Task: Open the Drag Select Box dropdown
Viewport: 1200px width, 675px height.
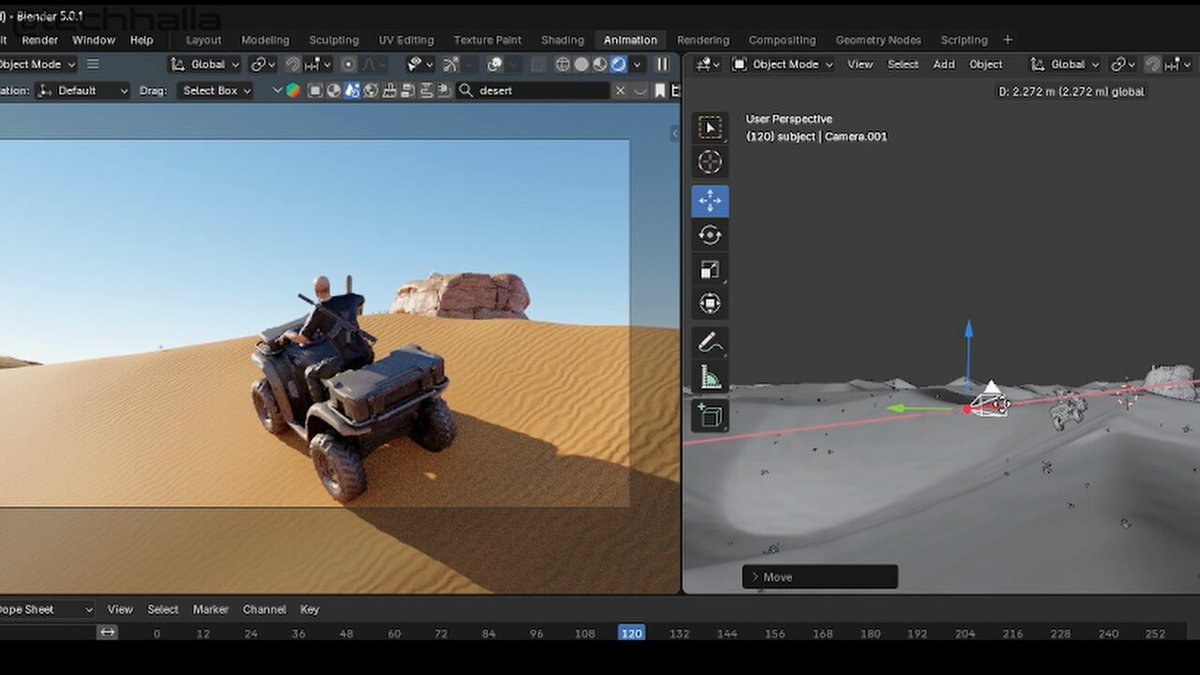Action: 215,90
